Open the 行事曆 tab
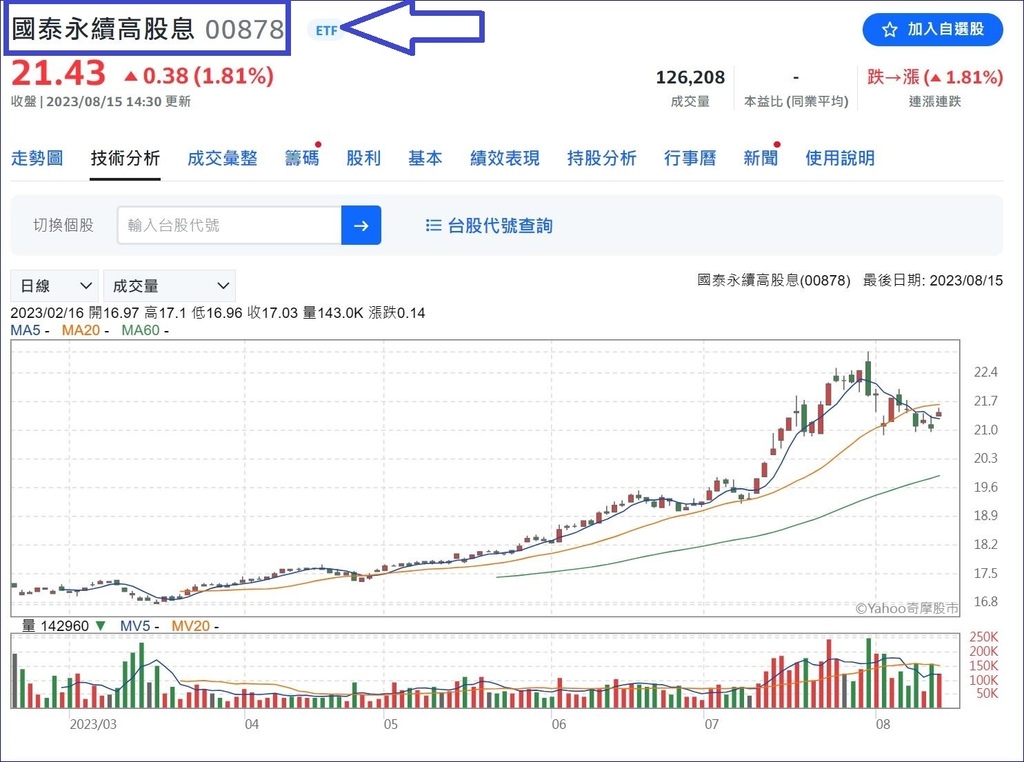 (x=690, y=158)
